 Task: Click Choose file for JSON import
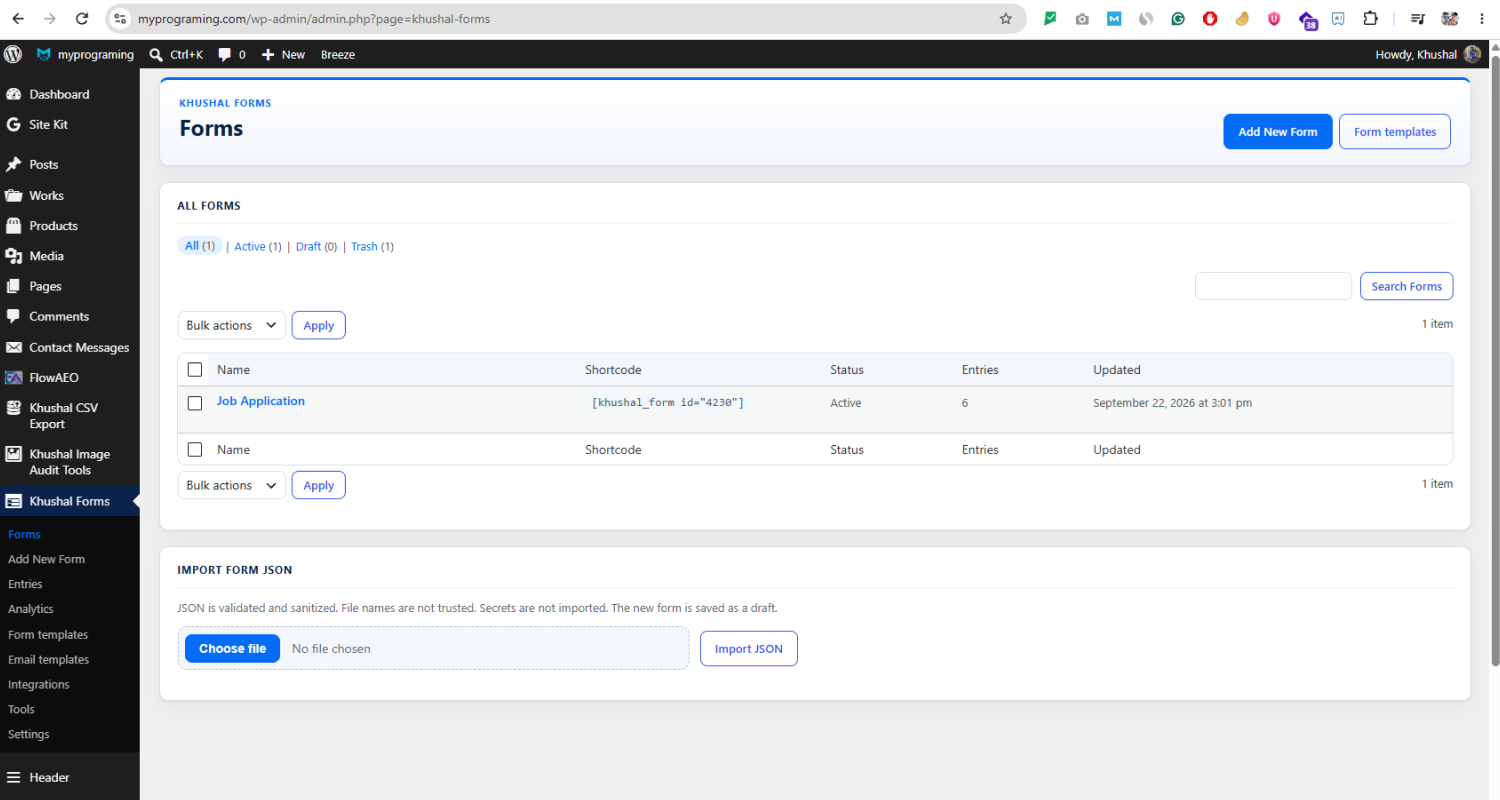(232, 648)
